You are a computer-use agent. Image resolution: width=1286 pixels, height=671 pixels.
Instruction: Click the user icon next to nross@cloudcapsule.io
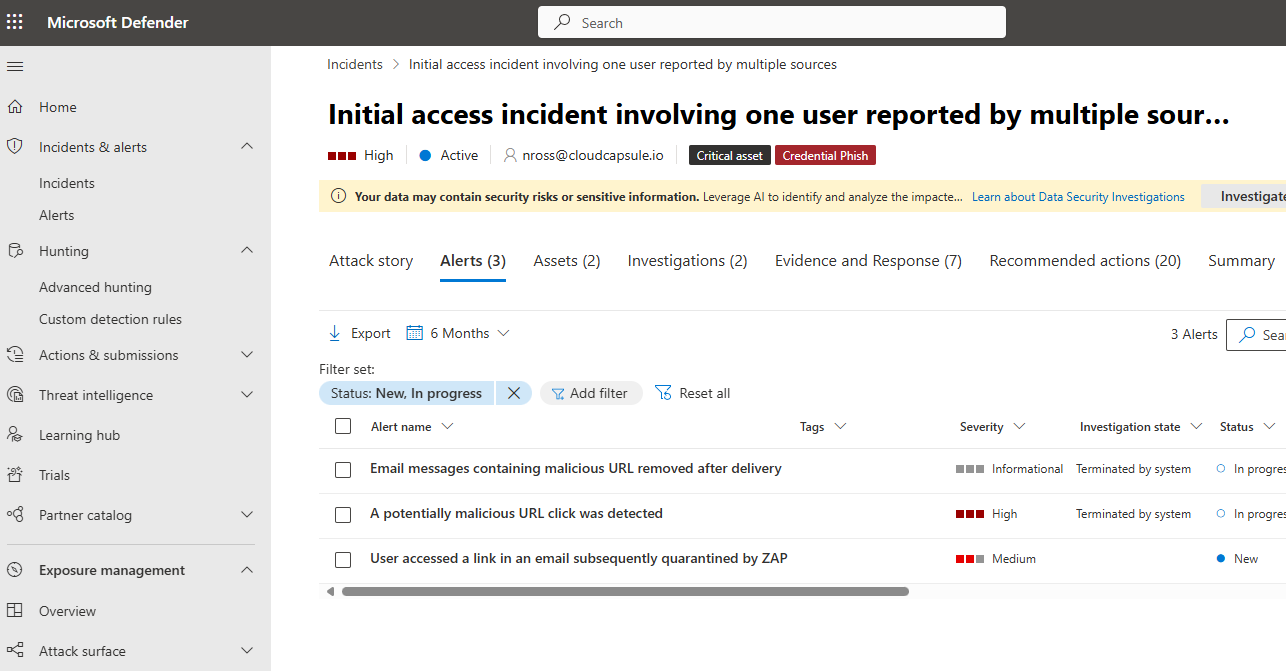point(510,155)
